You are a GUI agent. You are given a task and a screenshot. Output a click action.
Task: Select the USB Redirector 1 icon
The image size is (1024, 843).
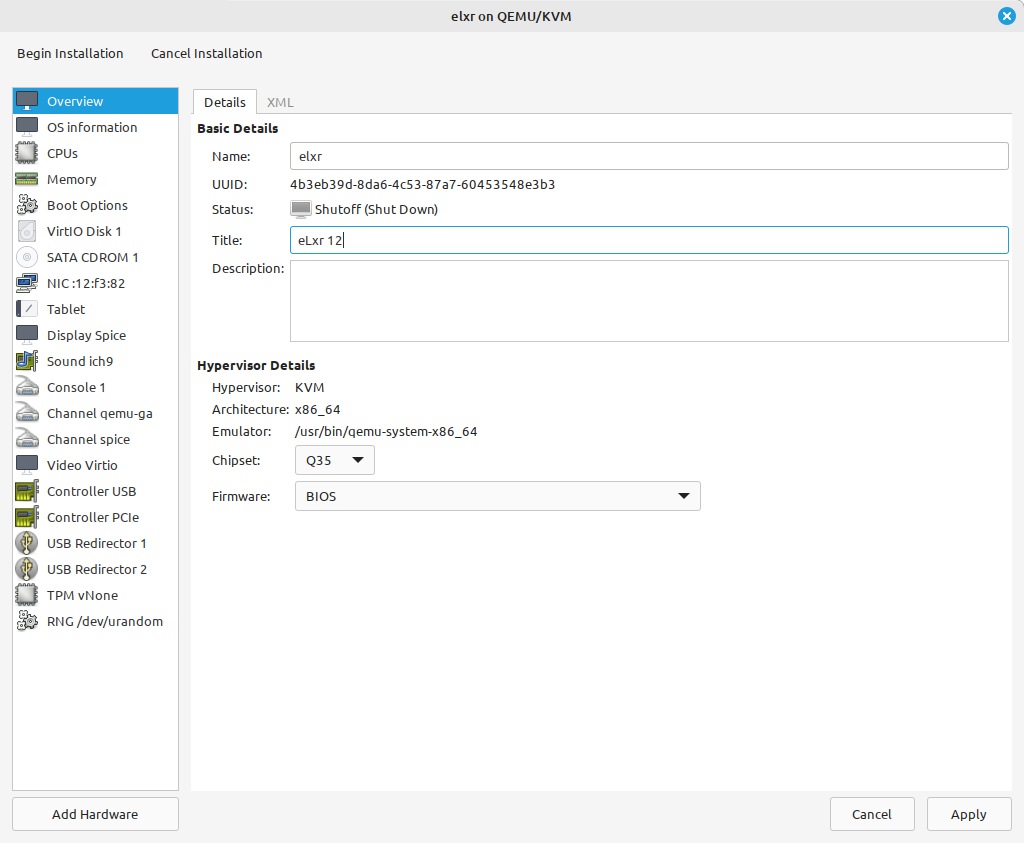point(27,543)
